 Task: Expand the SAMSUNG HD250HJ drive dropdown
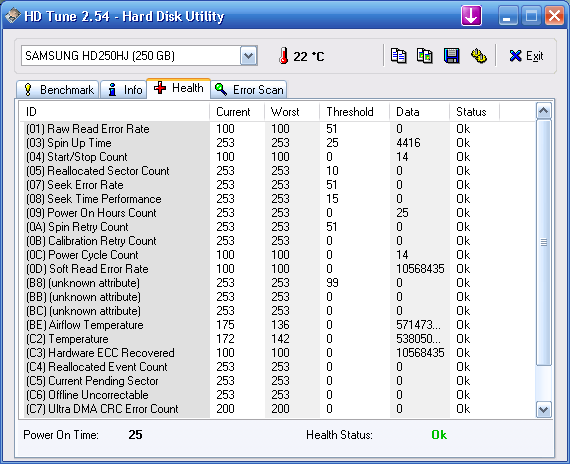[249, 56]
